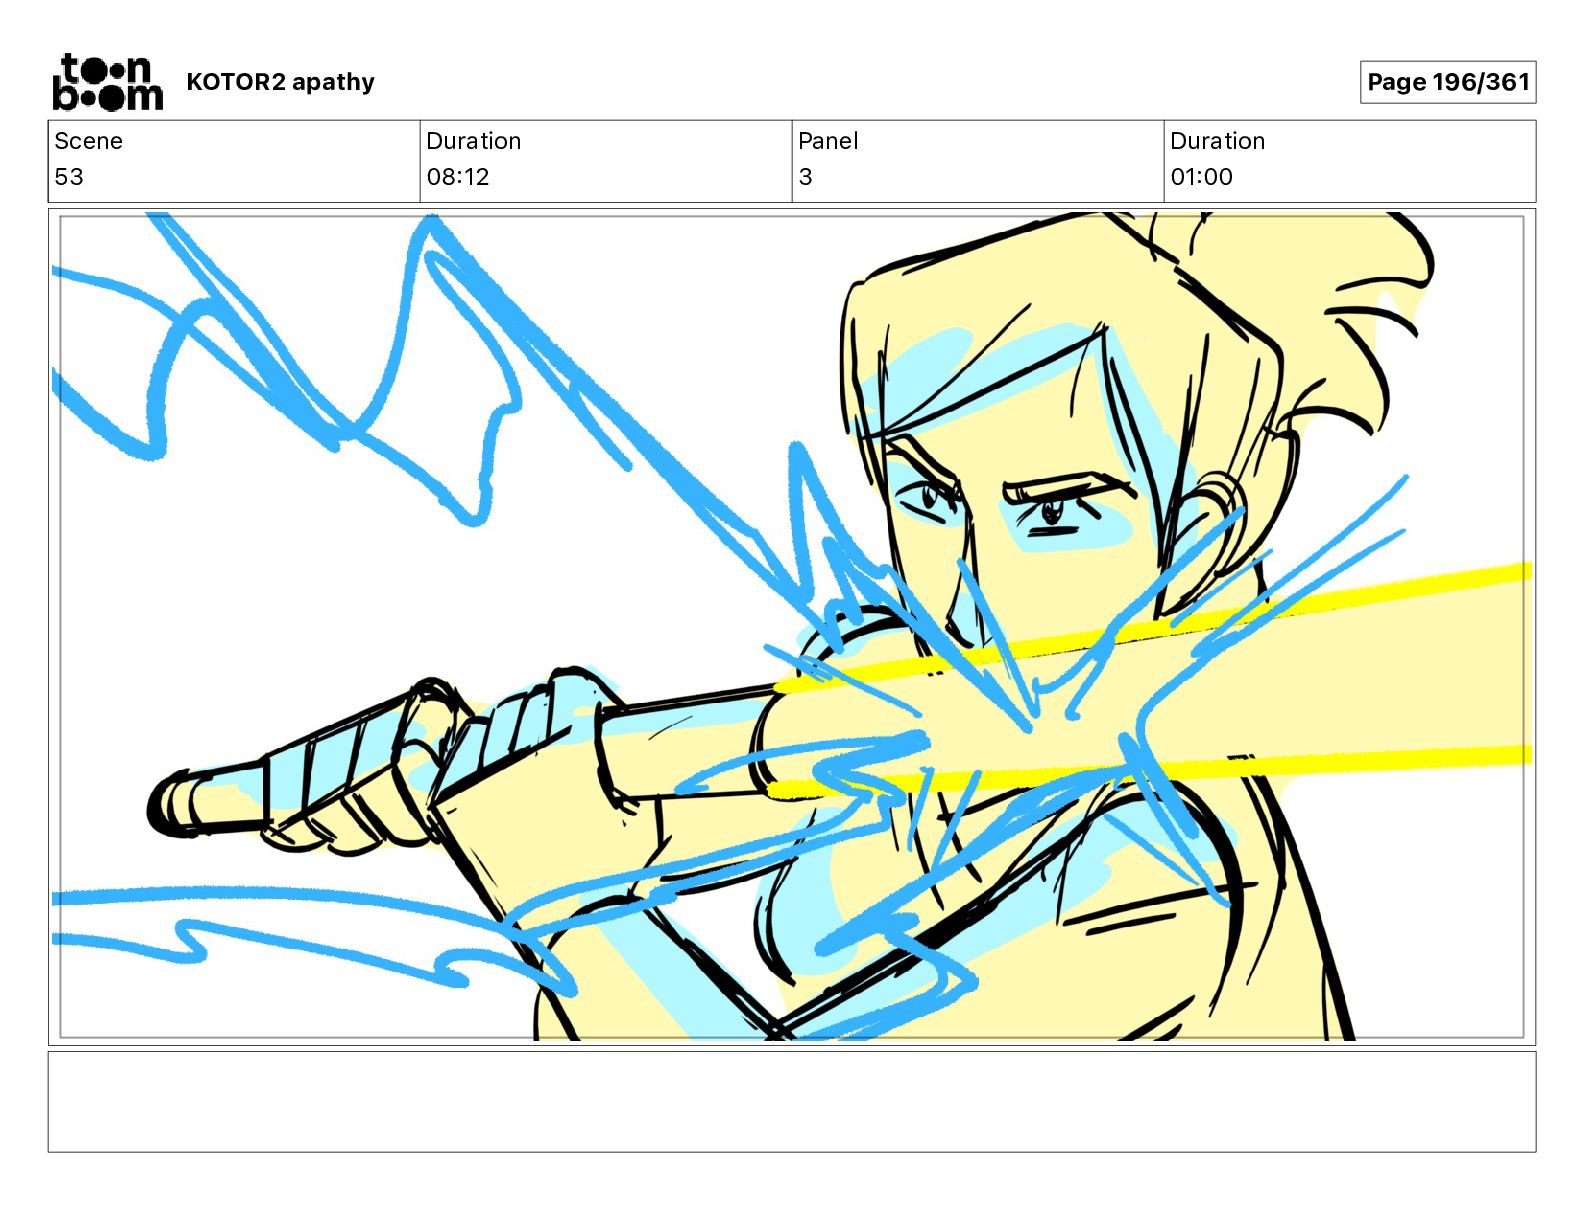Click the scene duration value "08:12"
This screenshot has width=1584, height=1224.
458,177
